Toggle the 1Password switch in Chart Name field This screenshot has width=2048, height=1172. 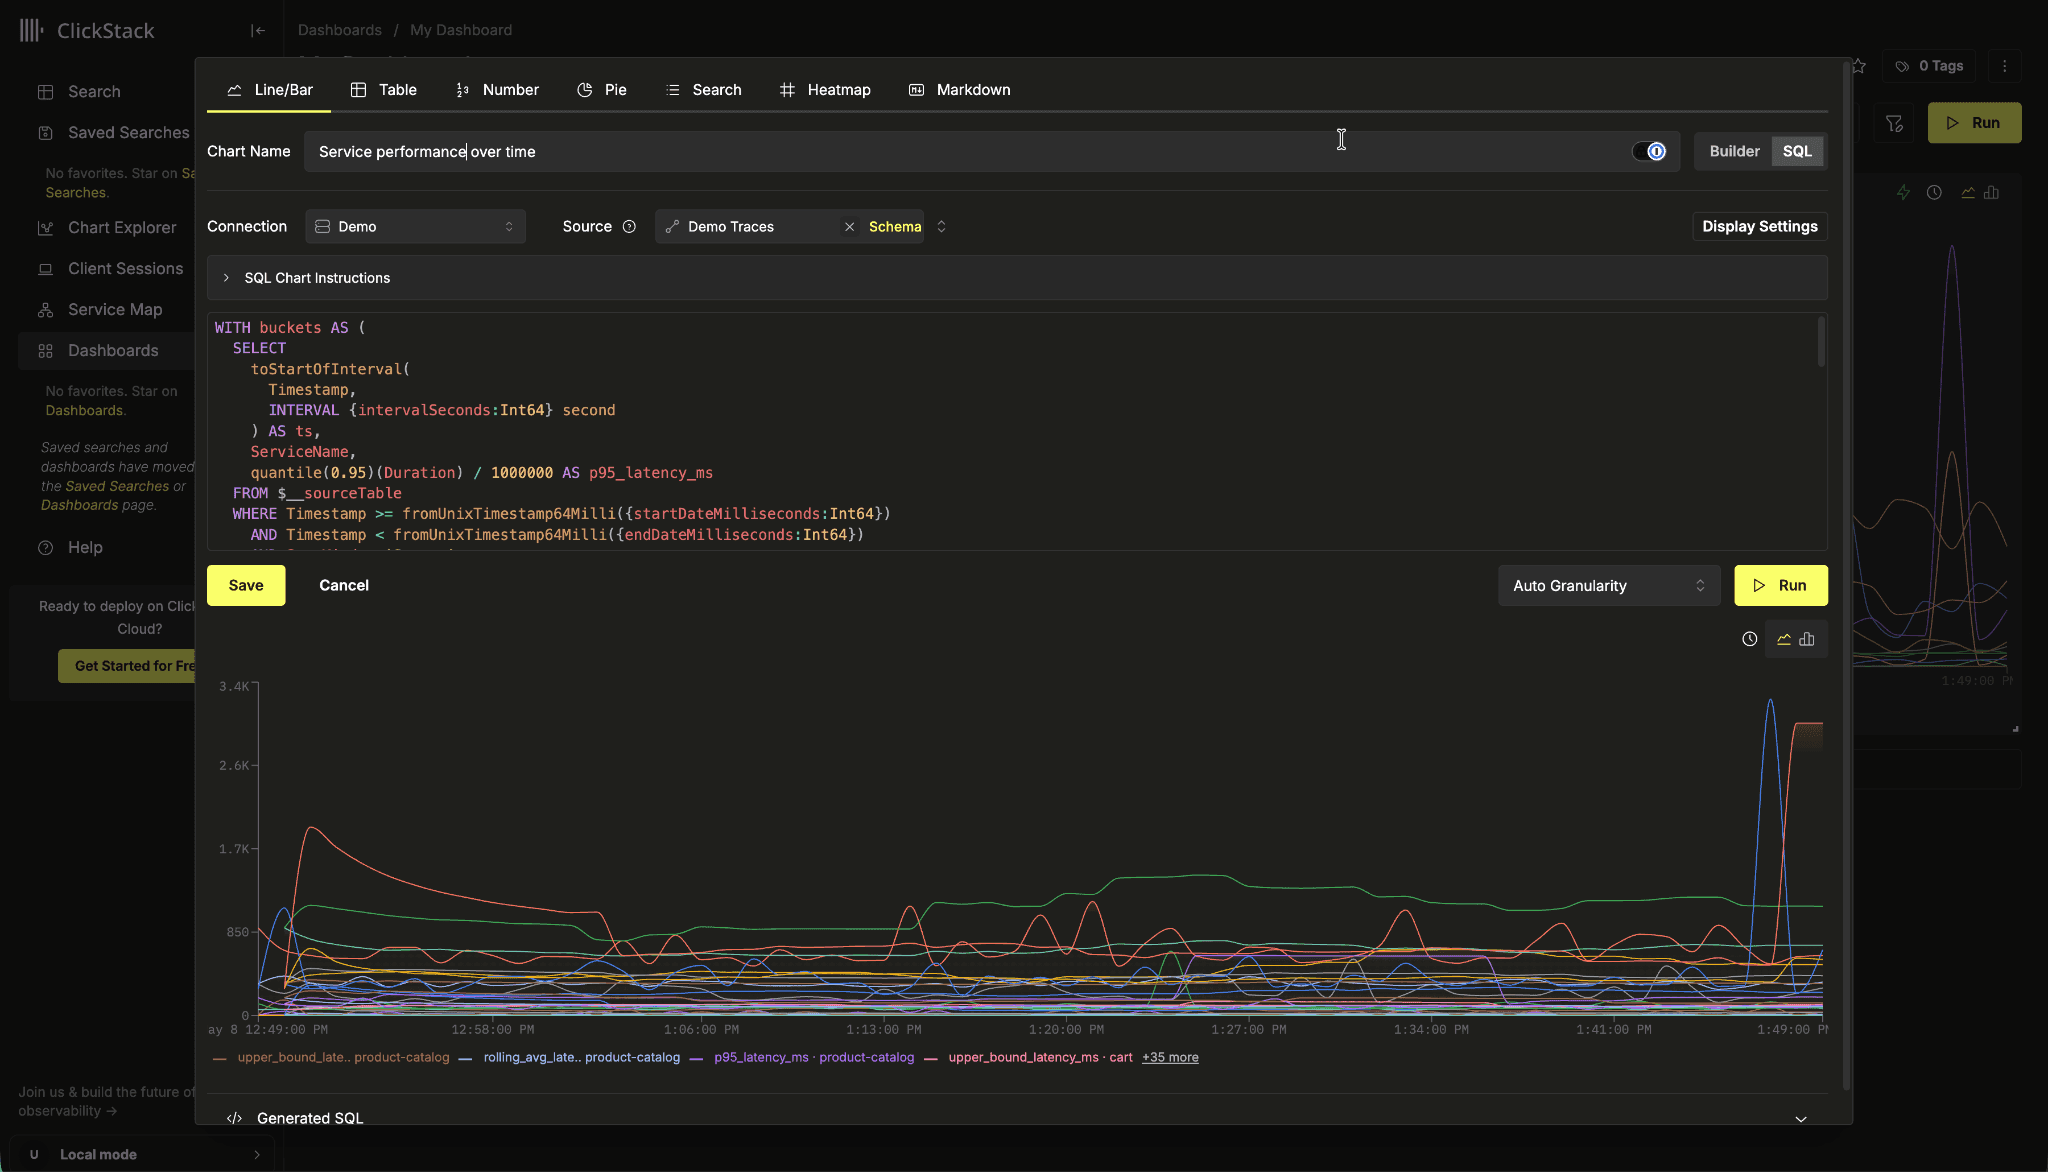[1649, 152]
